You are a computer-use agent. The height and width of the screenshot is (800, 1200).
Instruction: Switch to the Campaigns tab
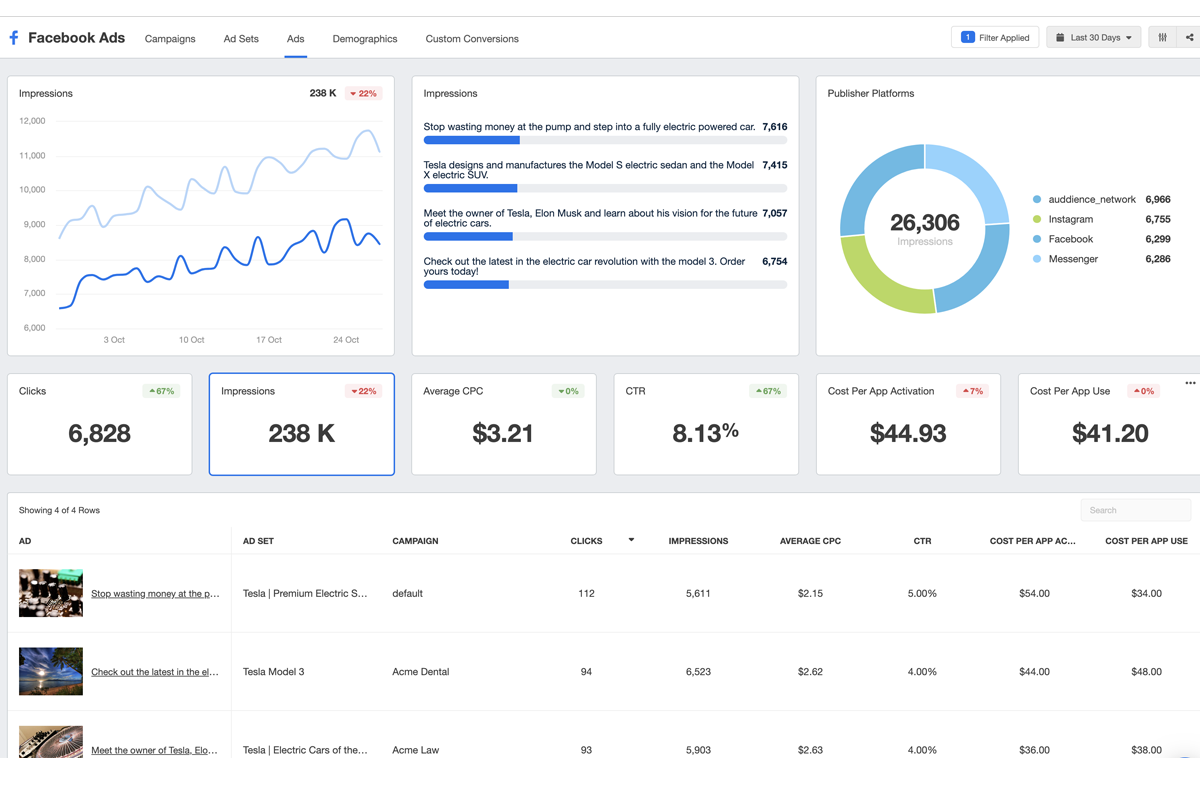click(170, 39)
